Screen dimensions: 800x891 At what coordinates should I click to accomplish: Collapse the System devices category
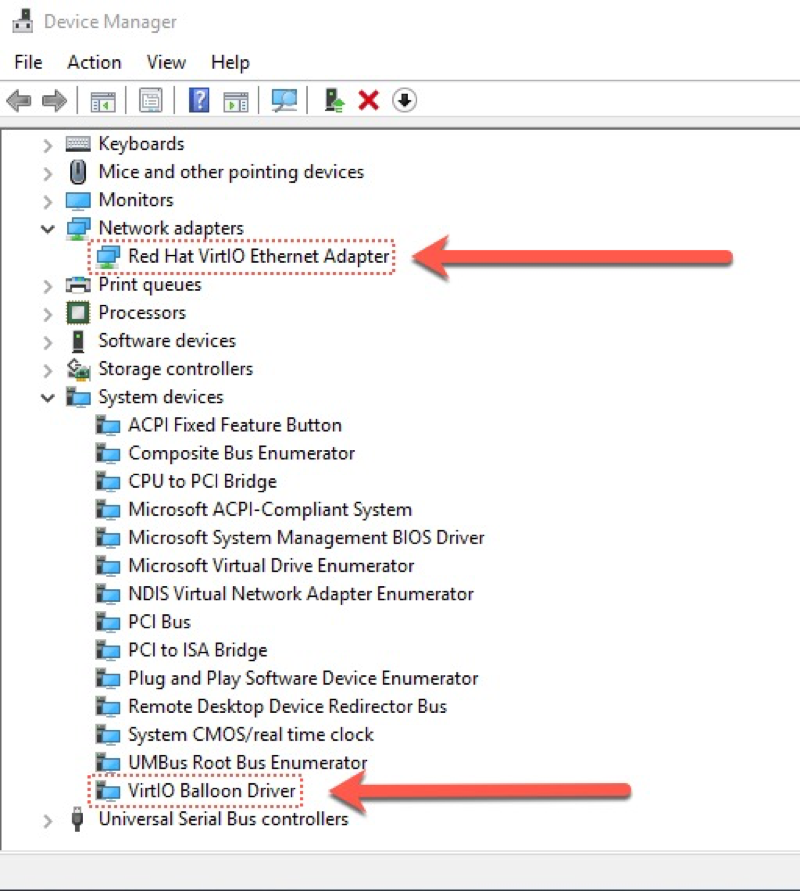(x=48, y=398)
